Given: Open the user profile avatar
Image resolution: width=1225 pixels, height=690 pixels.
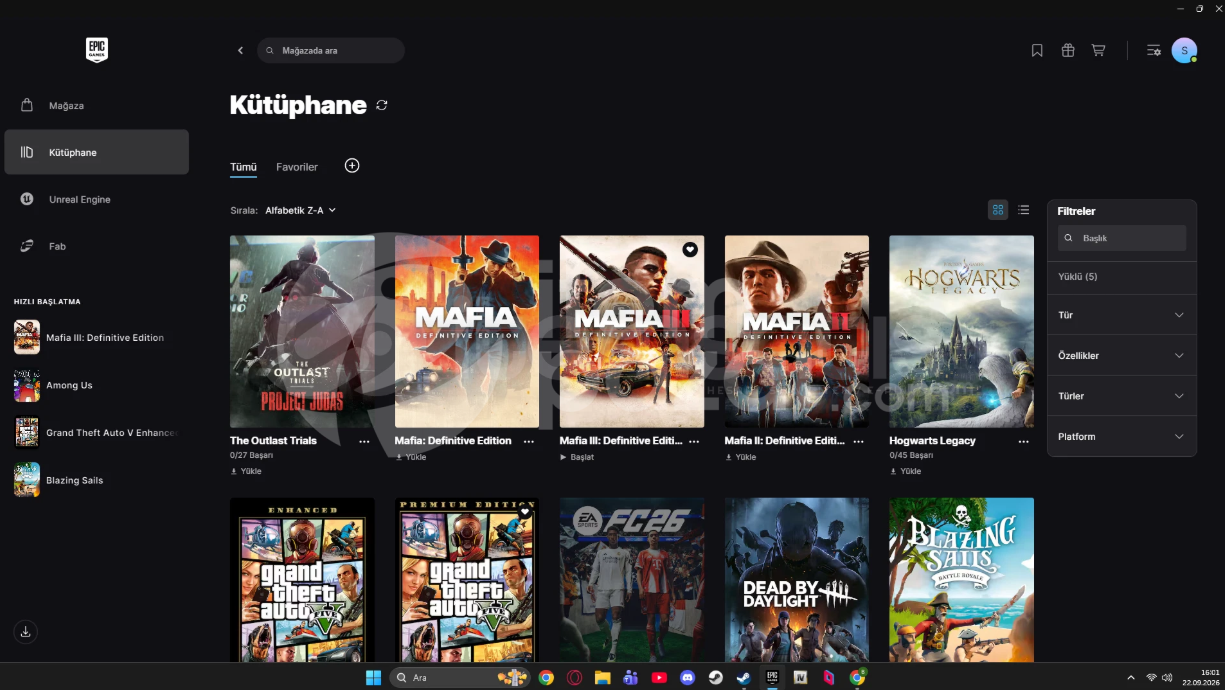Looking at the screenshot, I should (x=1184, y=50).
